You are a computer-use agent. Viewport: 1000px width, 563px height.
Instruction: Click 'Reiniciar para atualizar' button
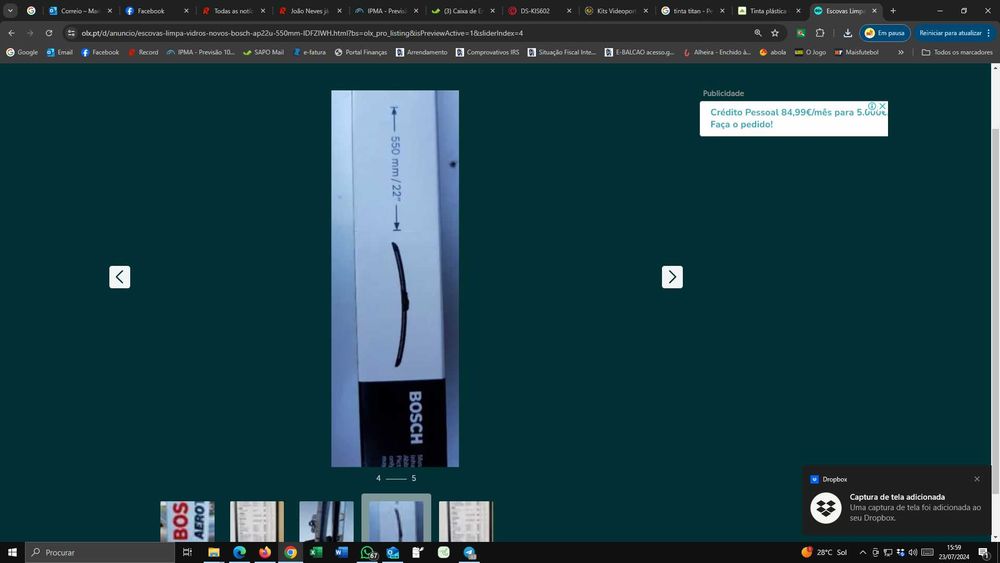954,33
